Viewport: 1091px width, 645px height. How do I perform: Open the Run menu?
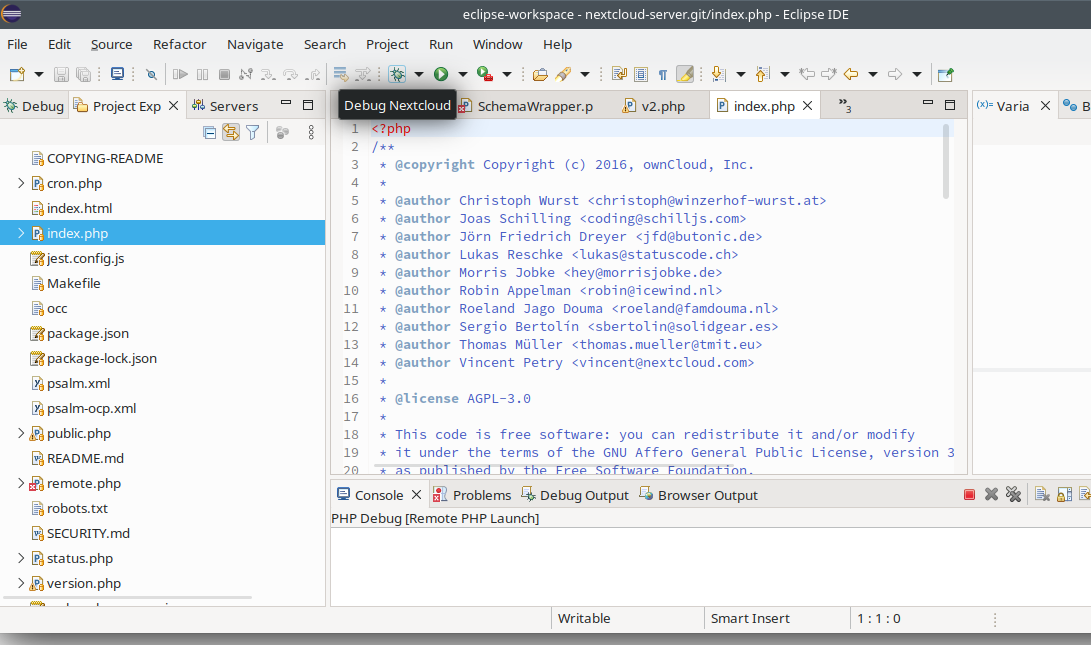440,45
